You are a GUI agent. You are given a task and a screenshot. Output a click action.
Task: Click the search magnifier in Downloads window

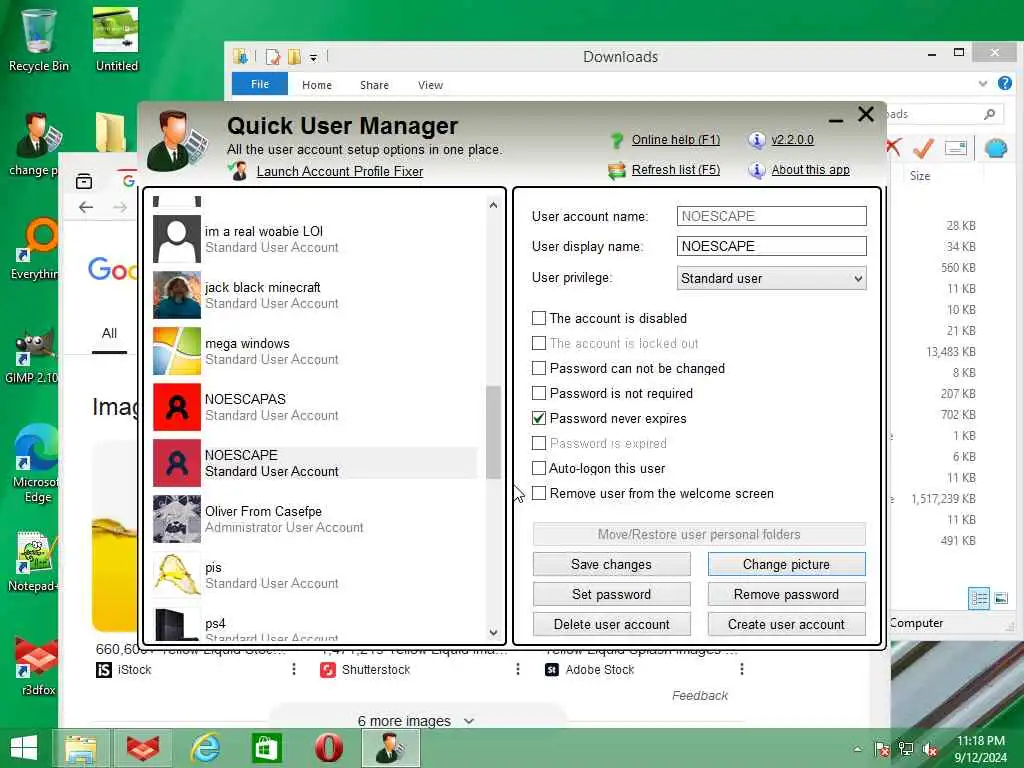989,114
